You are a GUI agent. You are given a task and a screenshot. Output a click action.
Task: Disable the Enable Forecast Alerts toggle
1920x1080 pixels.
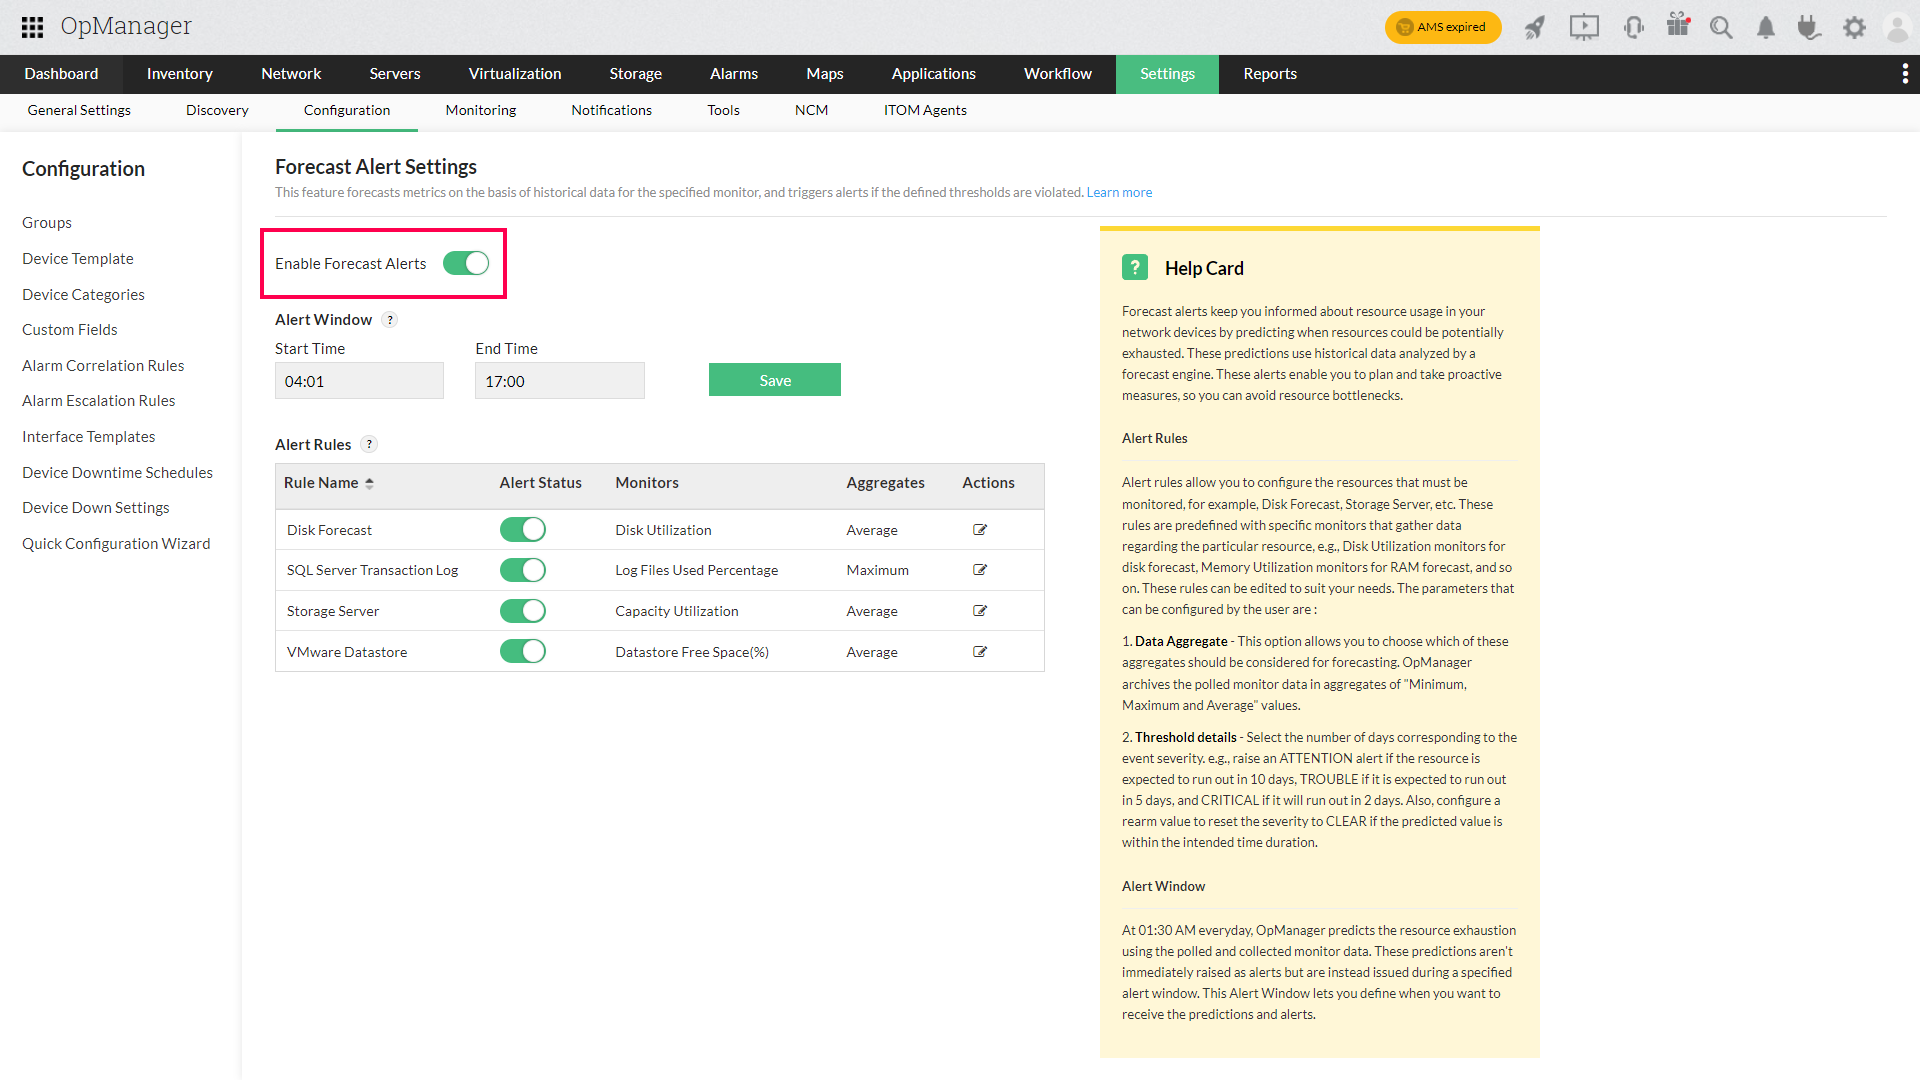(466, 263)
